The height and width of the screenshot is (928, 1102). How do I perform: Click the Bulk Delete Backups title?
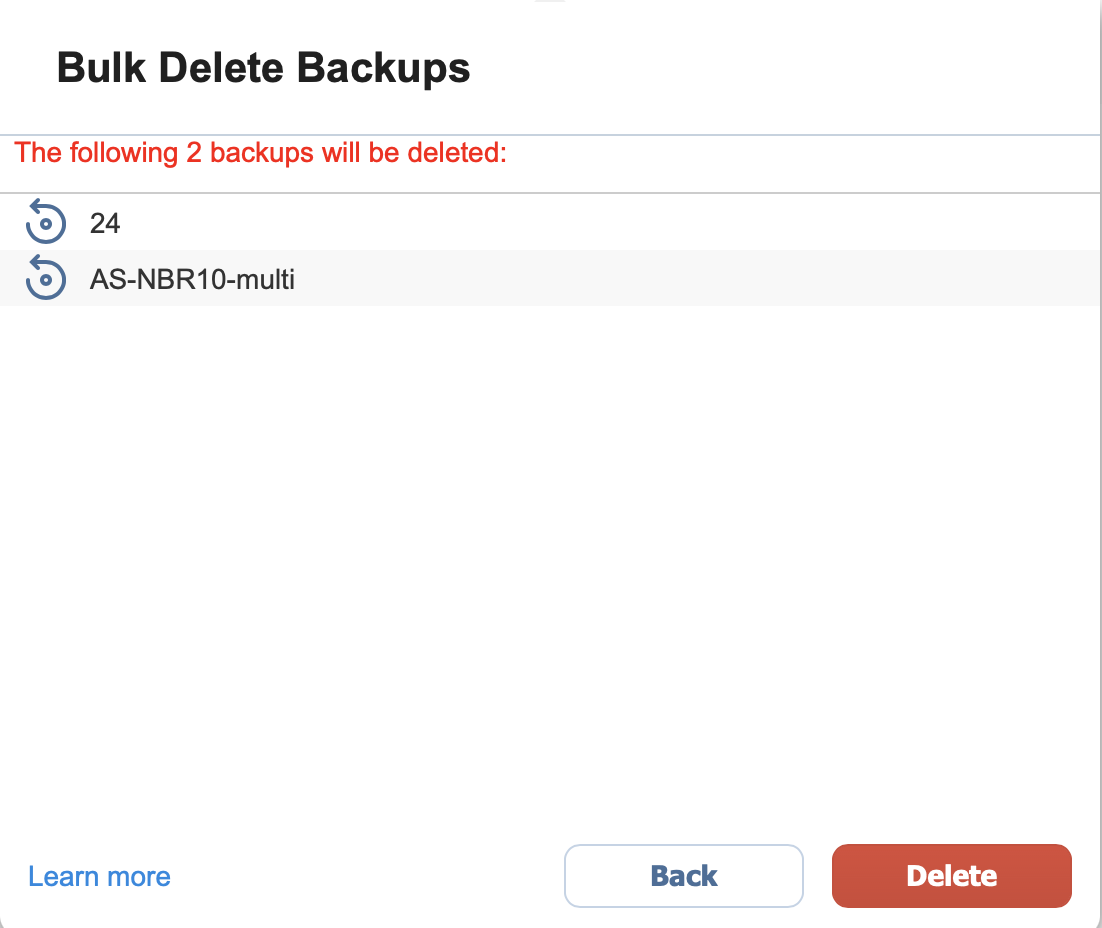[x=264, y=68]
